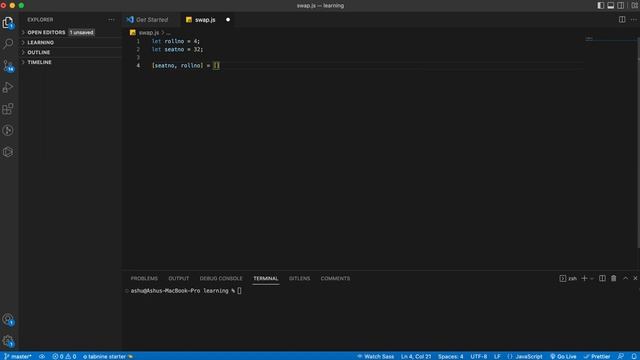
Task: Open editor more actions menu
Action: (x=634, y=20)
